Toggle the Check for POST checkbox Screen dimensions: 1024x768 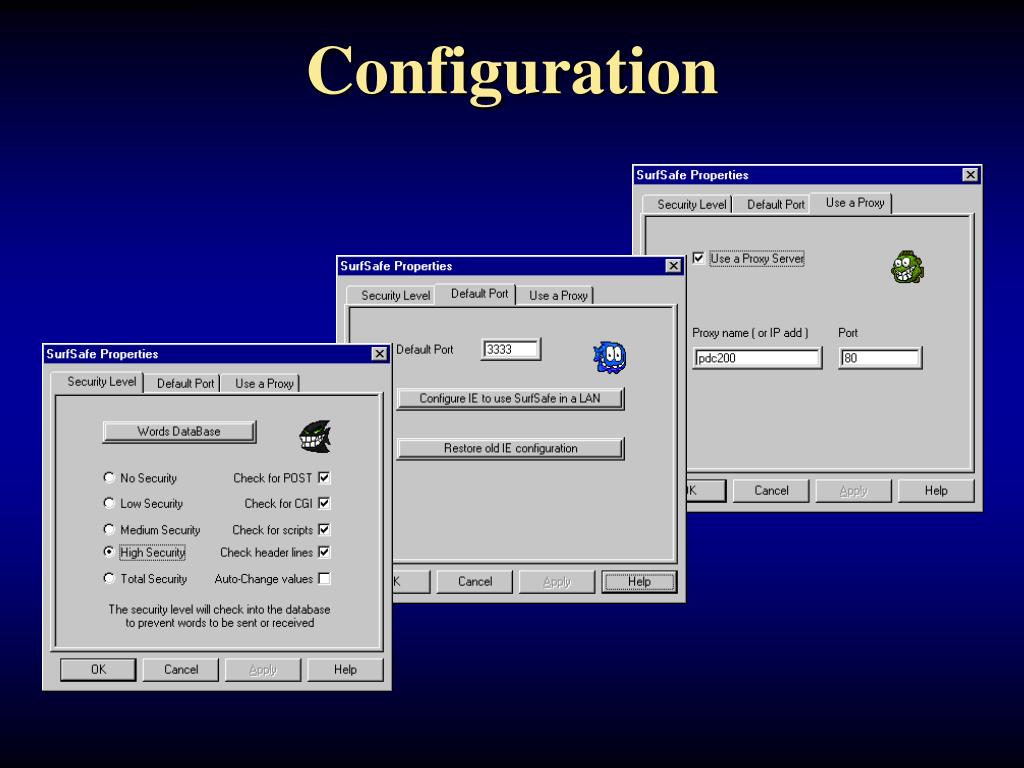(324, 477)
